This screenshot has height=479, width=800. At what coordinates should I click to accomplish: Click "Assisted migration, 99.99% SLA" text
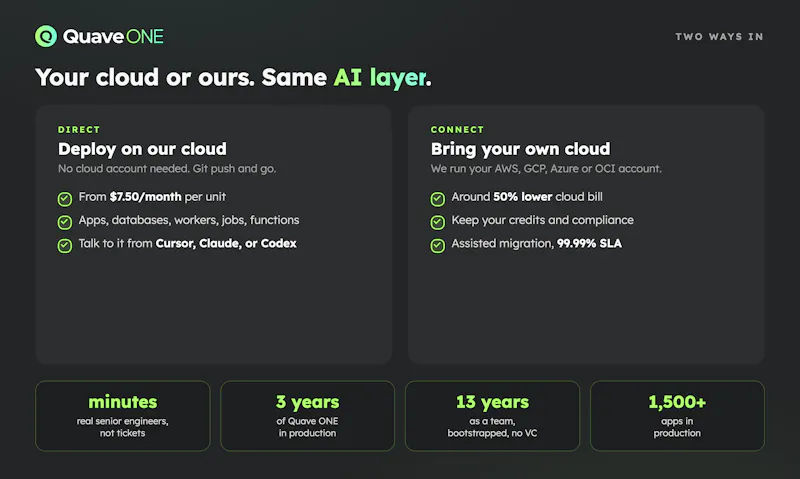pyautogui.click(x=537, y=243)
